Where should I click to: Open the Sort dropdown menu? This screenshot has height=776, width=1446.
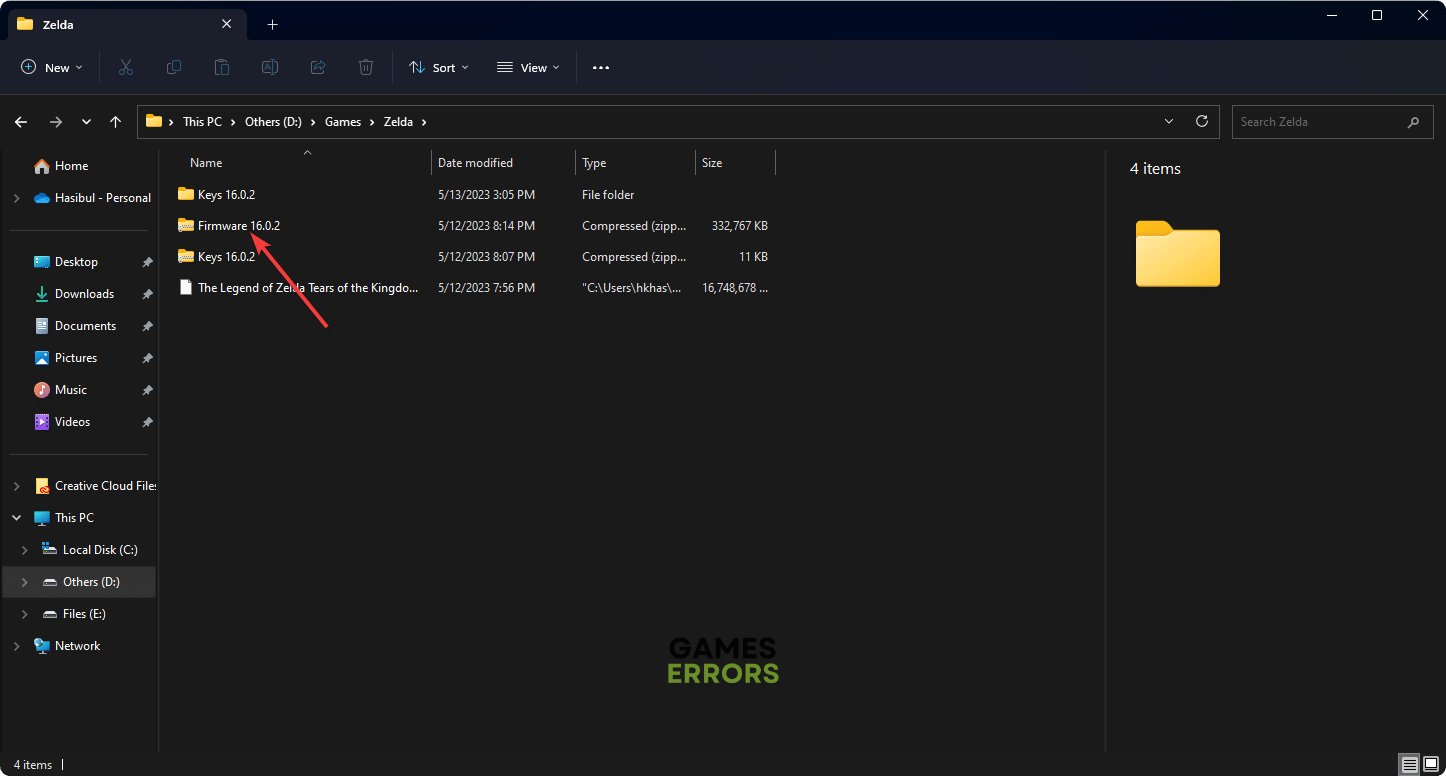438,67
